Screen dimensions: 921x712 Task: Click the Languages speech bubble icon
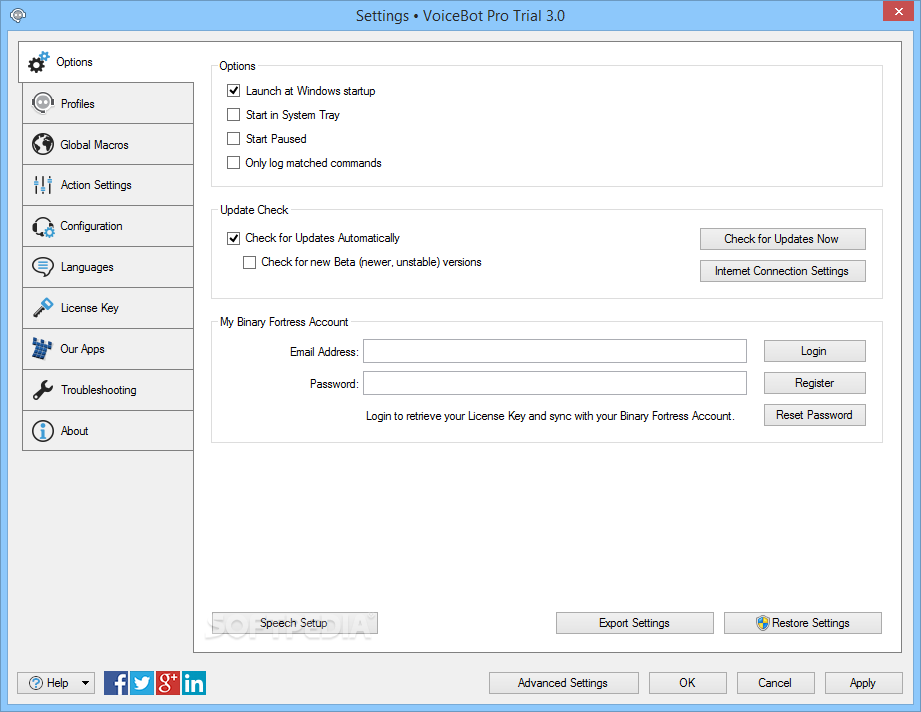[x=43, y=267]
